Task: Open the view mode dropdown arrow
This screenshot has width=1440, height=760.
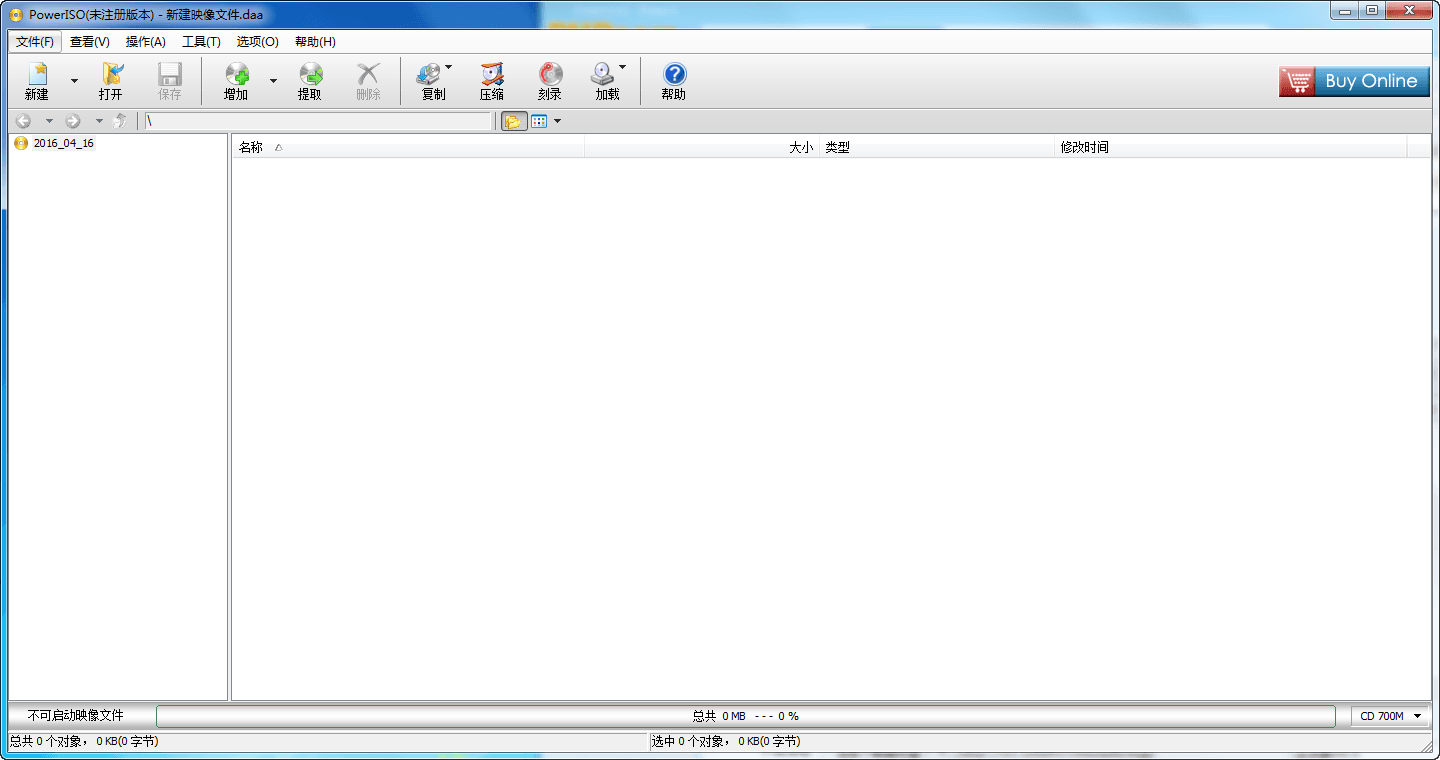Action: 558,121
